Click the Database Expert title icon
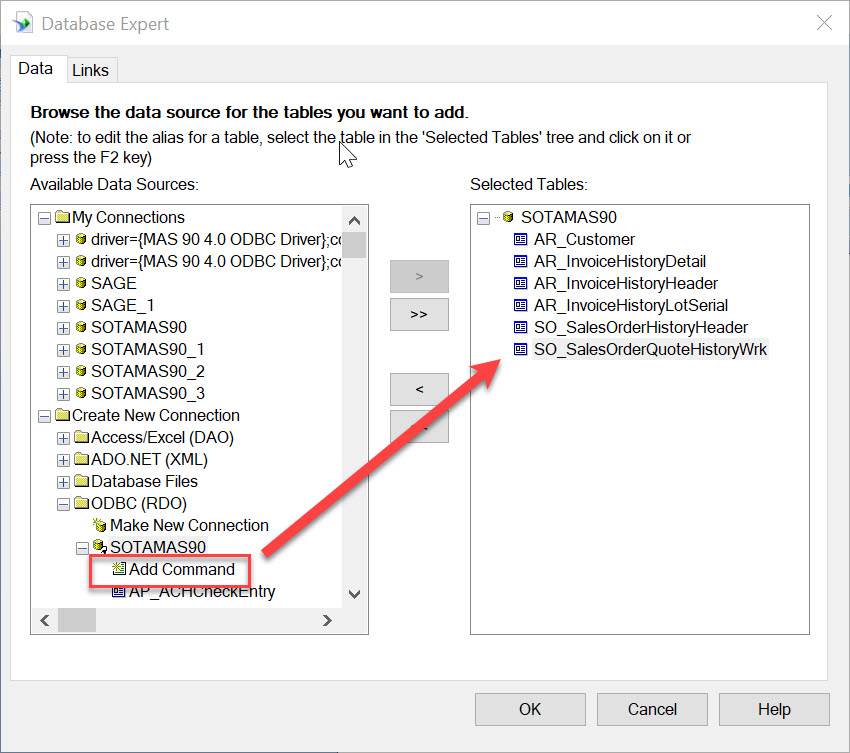The height and width of the screenshot is (753, 850). tap(22, 24)
